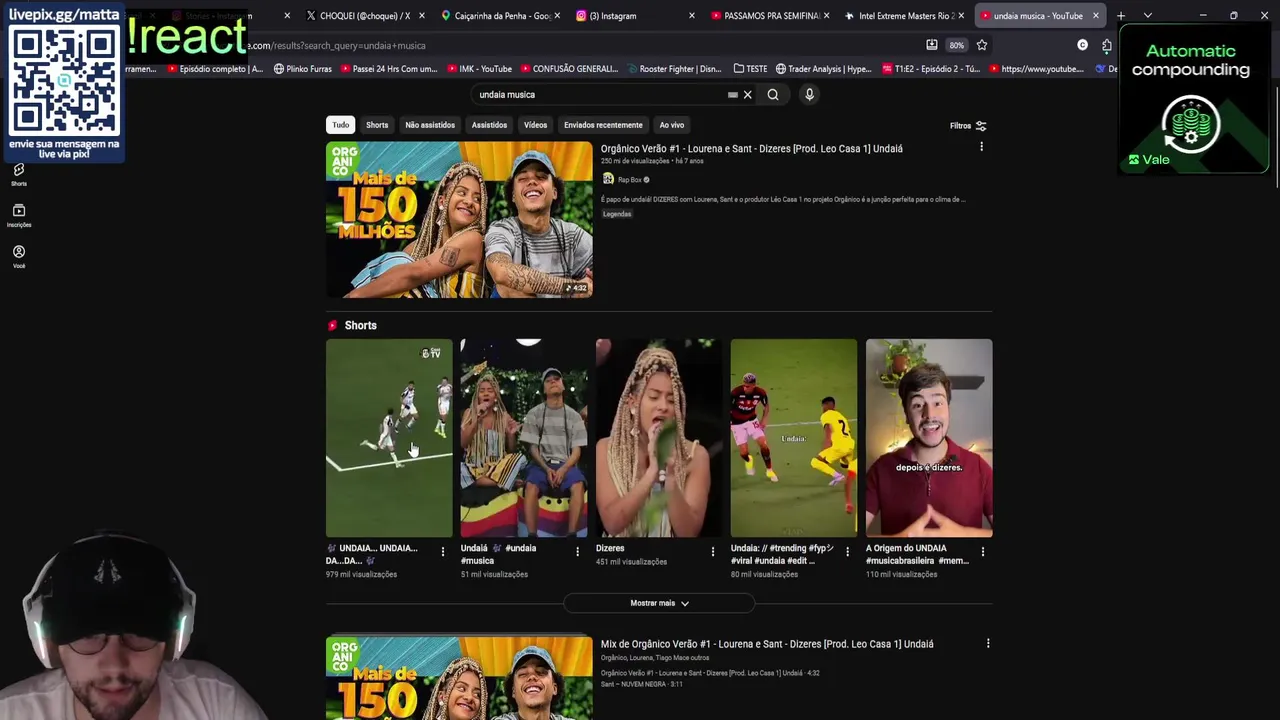Open browser extensions puzzle icon
The image size is (1280, 720).
click(1107, 45)
